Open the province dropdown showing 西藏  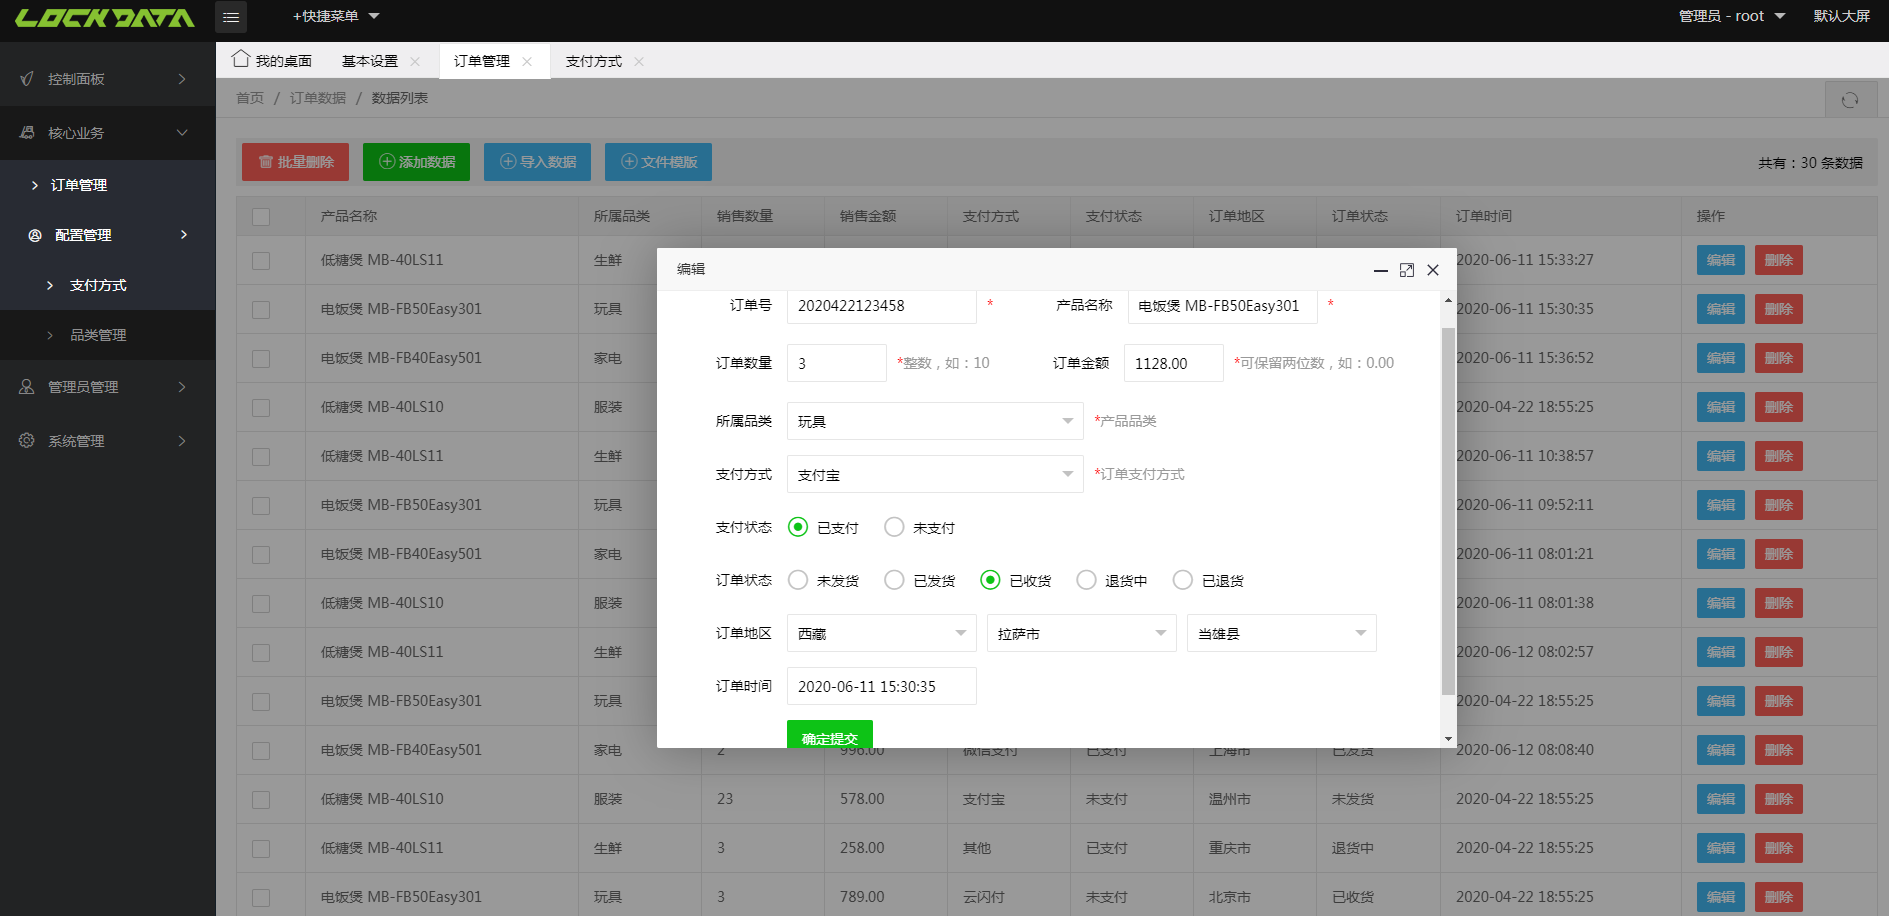click(882, 633)
